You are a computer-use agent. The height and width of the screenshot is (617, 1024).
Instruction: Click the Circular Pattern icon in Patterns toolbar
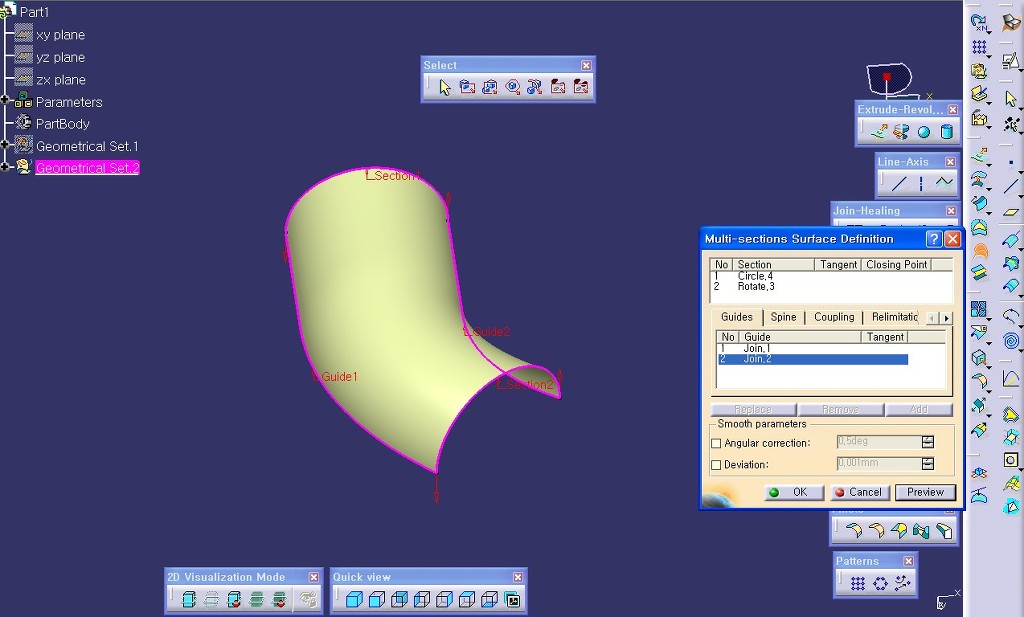coord(880,584)
